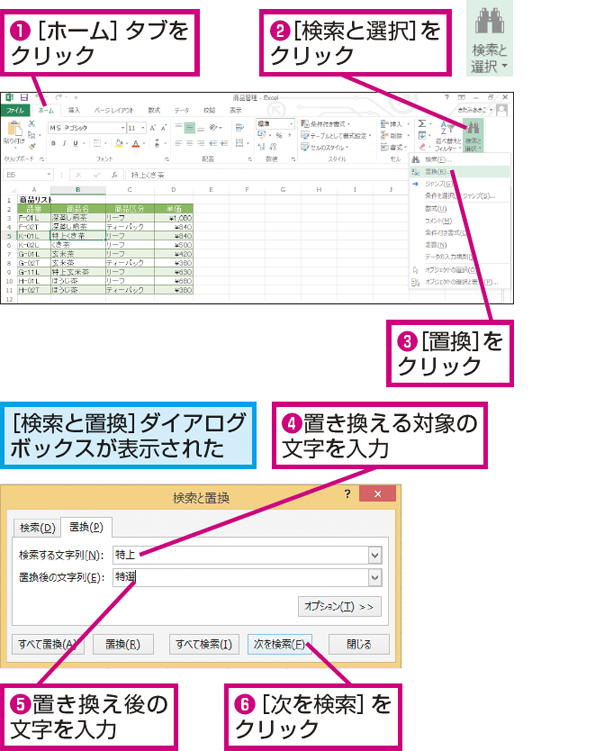Click the AutoSum Σ icon
The height and width of the screenshot is (751, 600).
coord(421,124)
